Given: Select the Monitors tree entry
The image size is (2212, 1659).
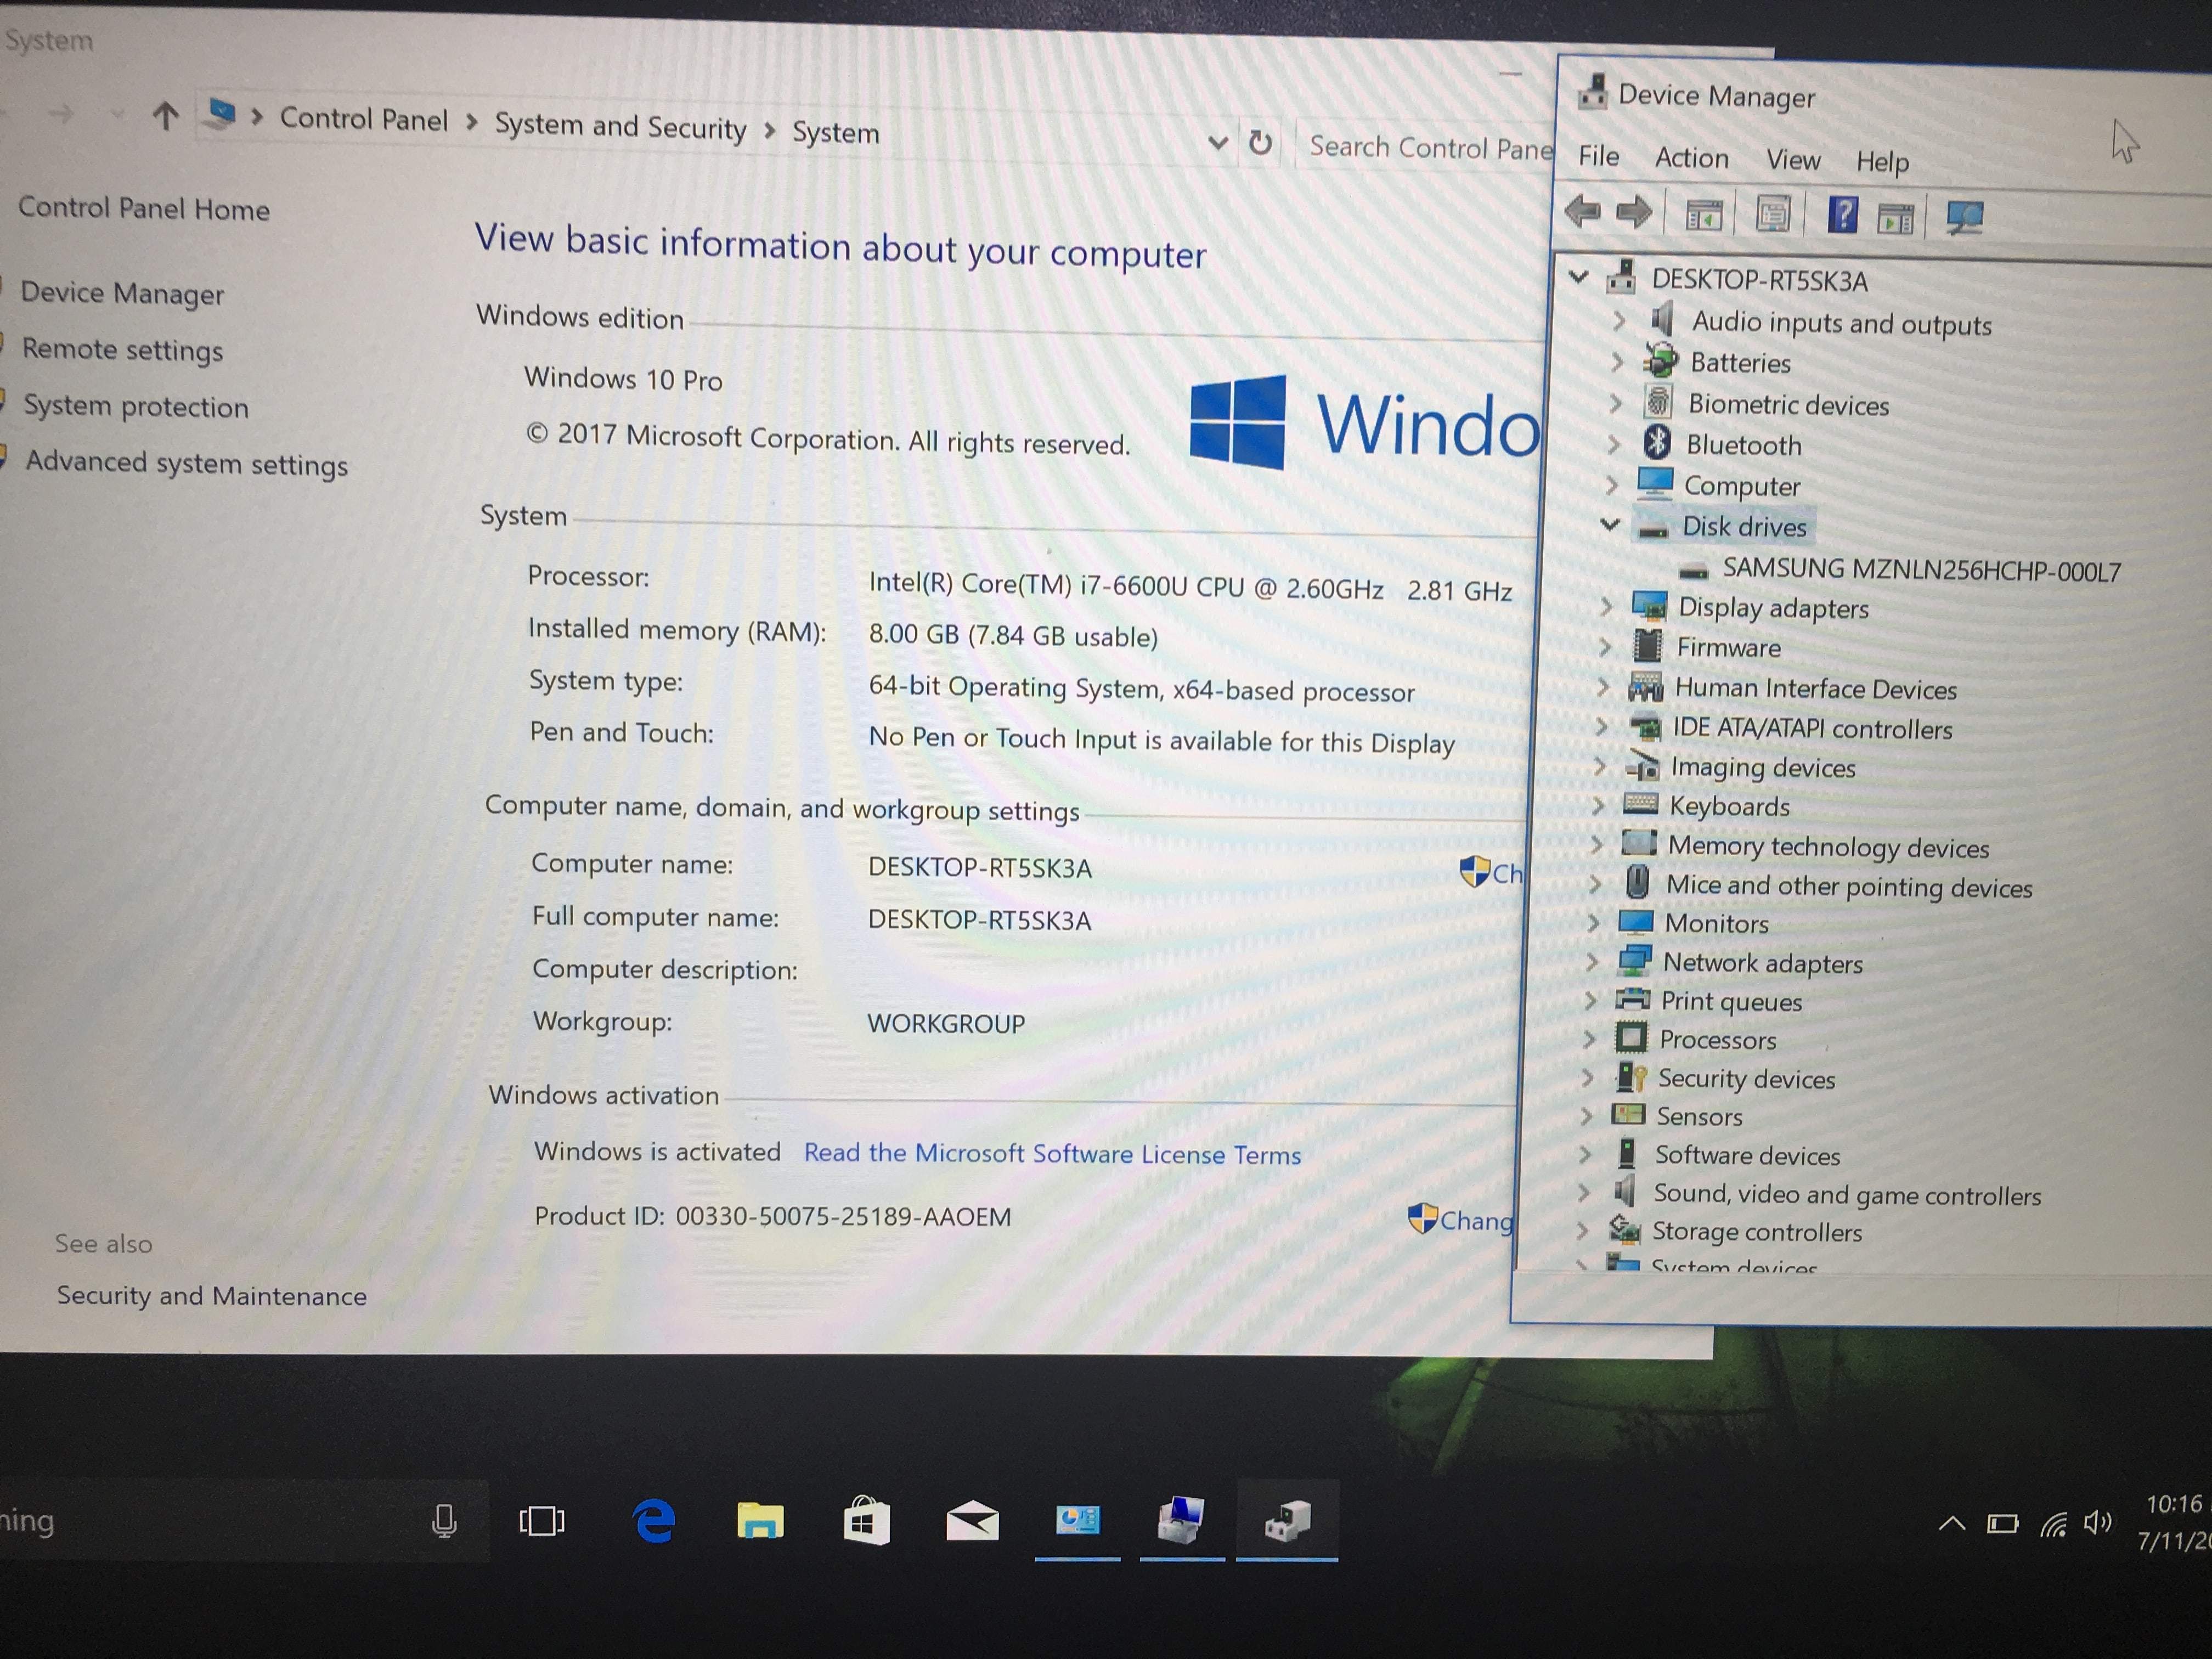Looking at the screenshot, I should [x=1716, y=922].
